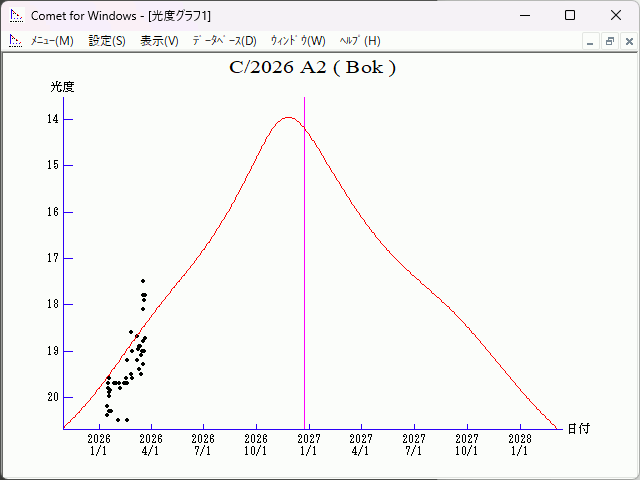Click the graph document icon in menu bar

click(x=15, y=41)
